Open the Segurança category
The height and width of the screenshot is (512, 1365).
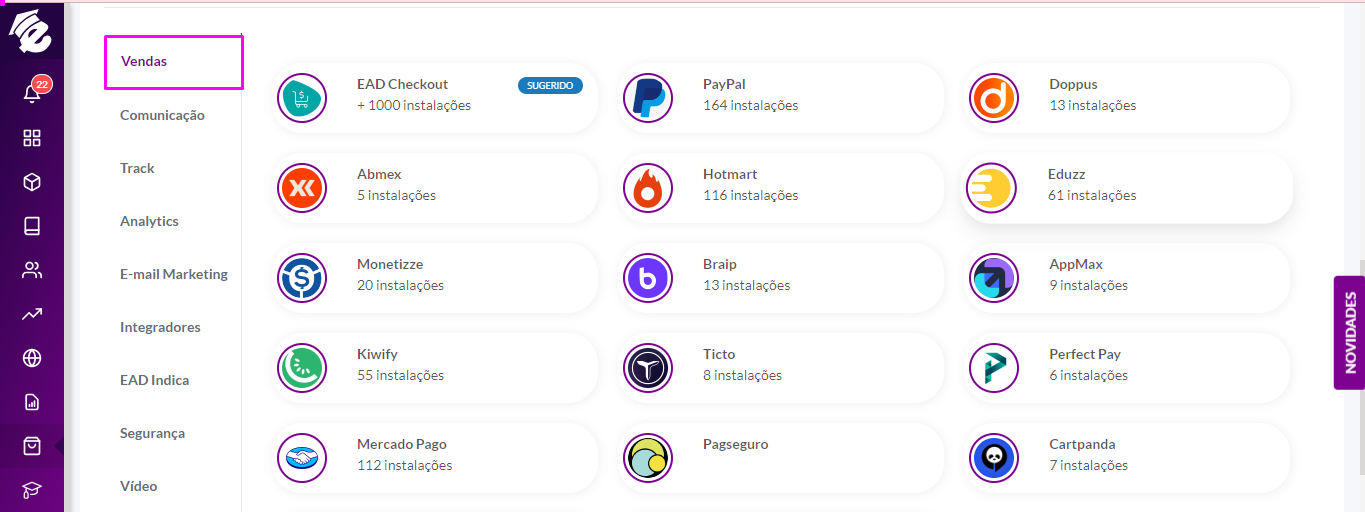(x=152, y=433)
